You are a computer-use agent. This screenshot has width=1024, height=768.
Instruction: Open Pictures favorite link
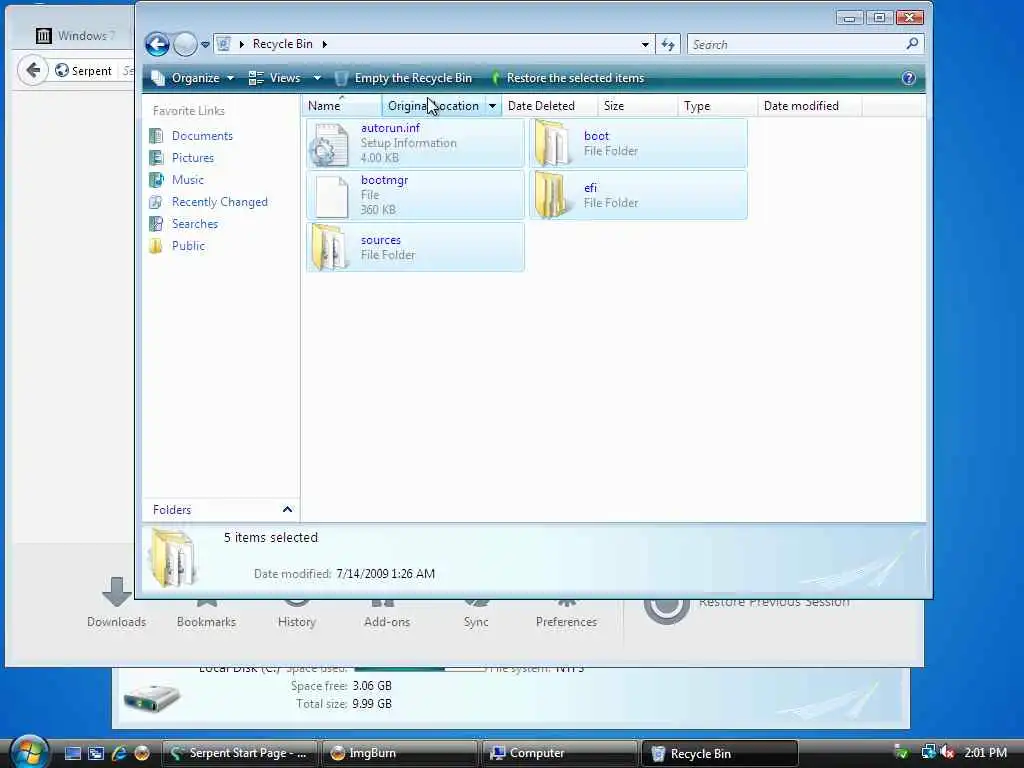[x=193, y=158]
